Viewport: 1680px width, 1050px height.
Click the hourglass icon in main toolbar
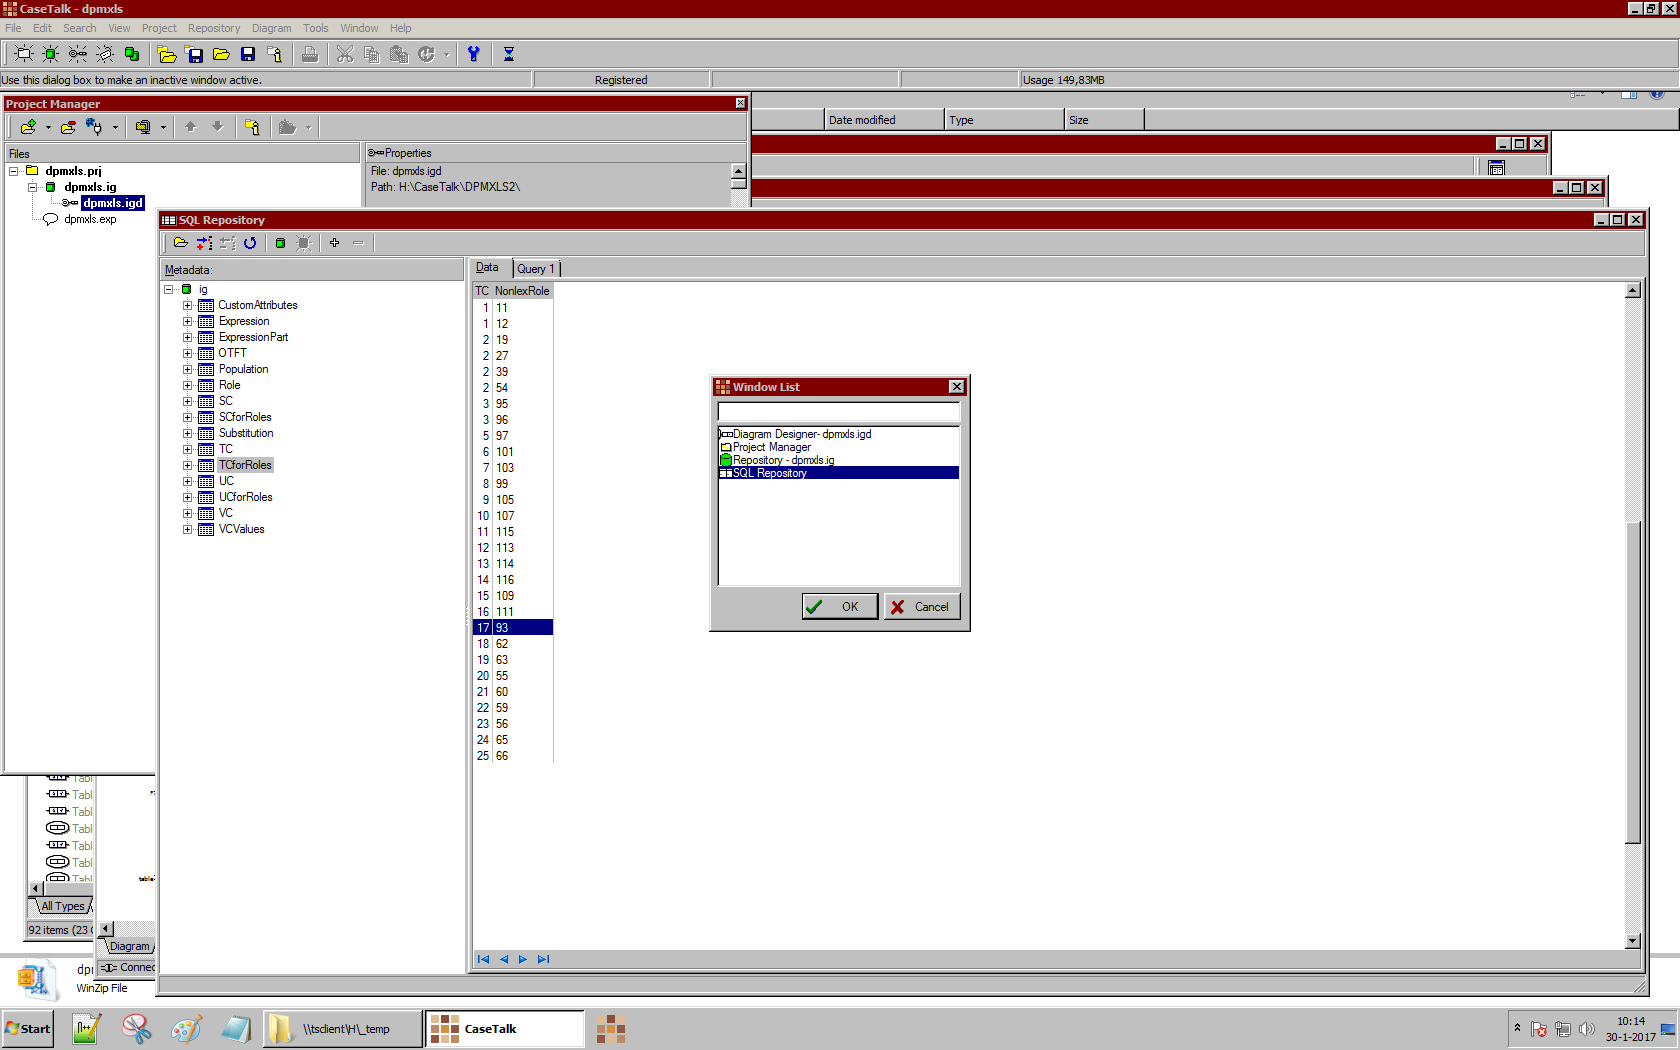[508, 54]
